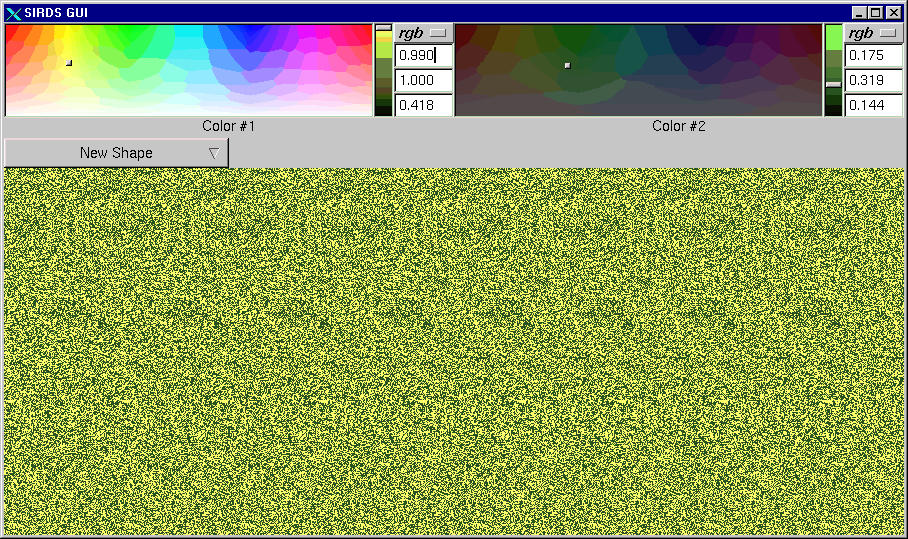Click Color #1 red value field 0.990

pyautogui.click(x=424, y=56)
